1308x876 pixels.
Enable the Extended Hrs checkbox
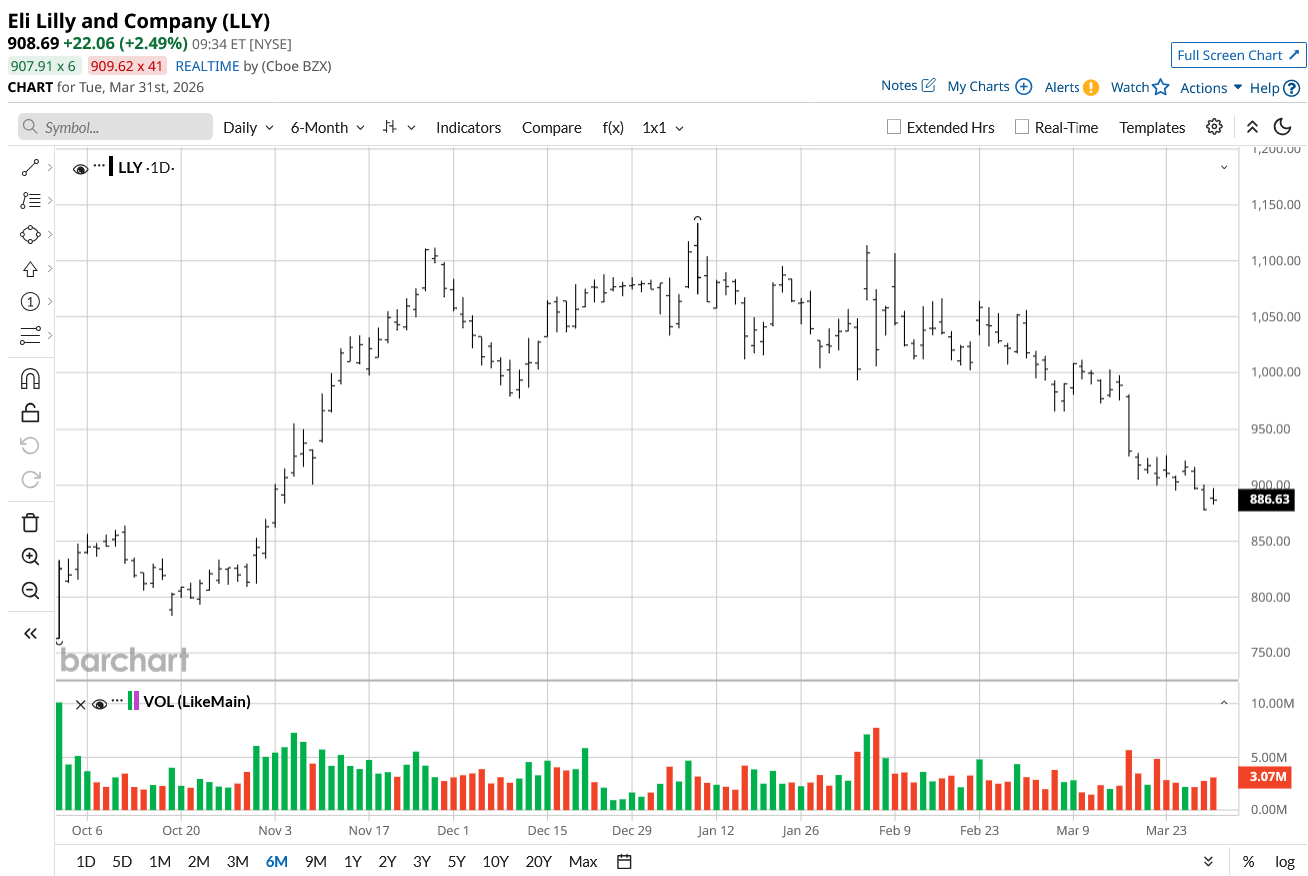894,127
